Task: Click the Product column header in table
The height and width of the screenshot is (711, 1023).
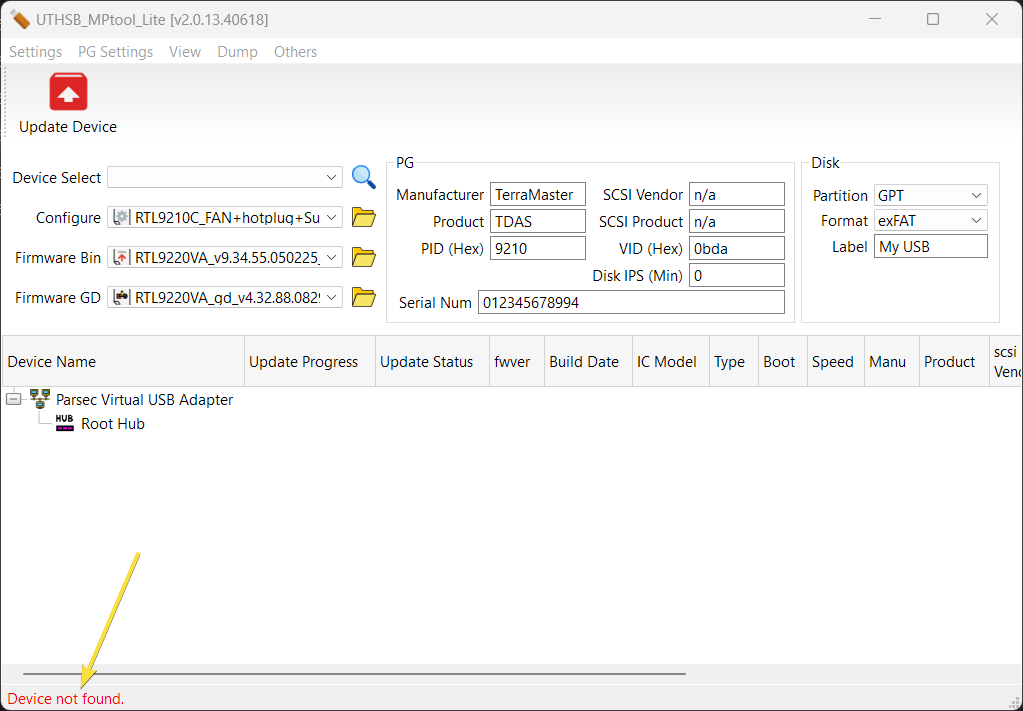Action: tap(954, 361)
